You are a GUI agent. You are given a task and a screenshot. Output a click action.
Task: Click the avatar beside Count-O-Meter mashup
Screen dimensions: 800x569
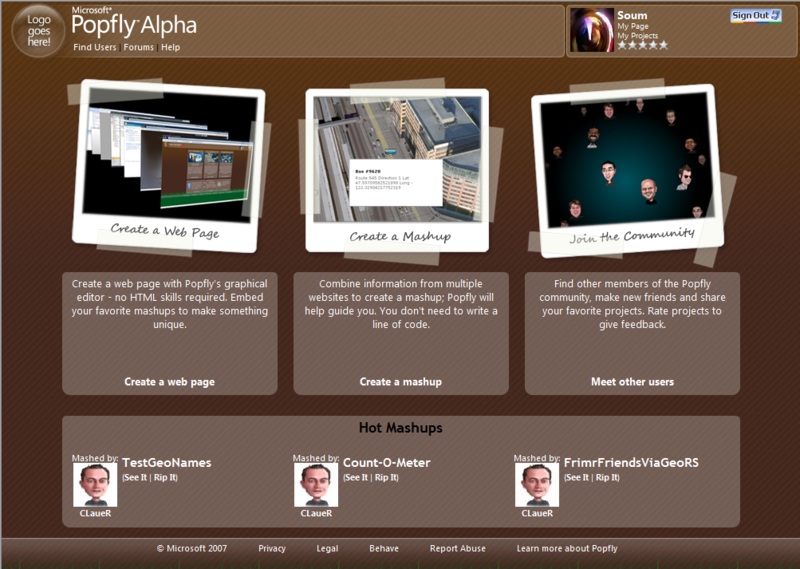(x=316, y=485)
